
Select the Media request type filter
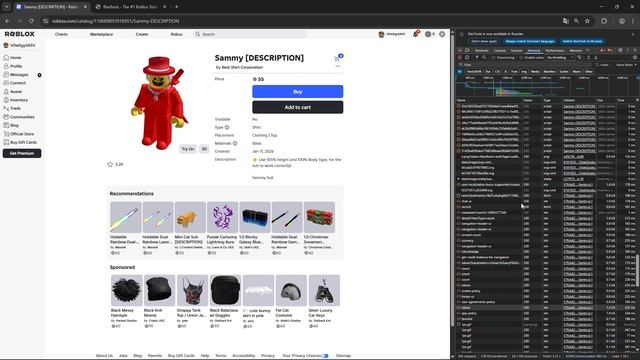point(535,71)
